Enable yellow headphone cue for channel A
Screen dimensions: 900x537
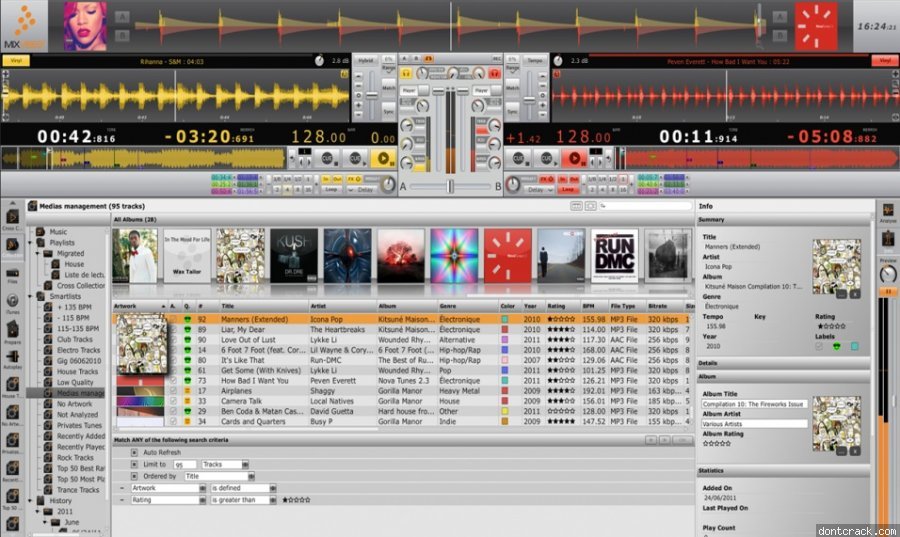(x=407, y=73)
